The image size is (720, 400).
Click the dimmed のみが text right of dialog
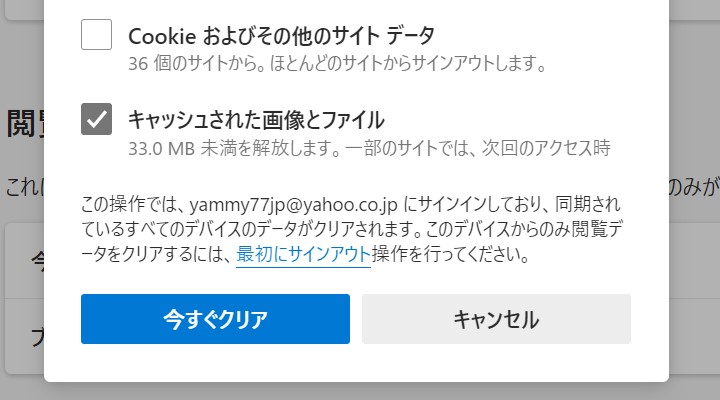pyautogui.click(x=693, y=187)
